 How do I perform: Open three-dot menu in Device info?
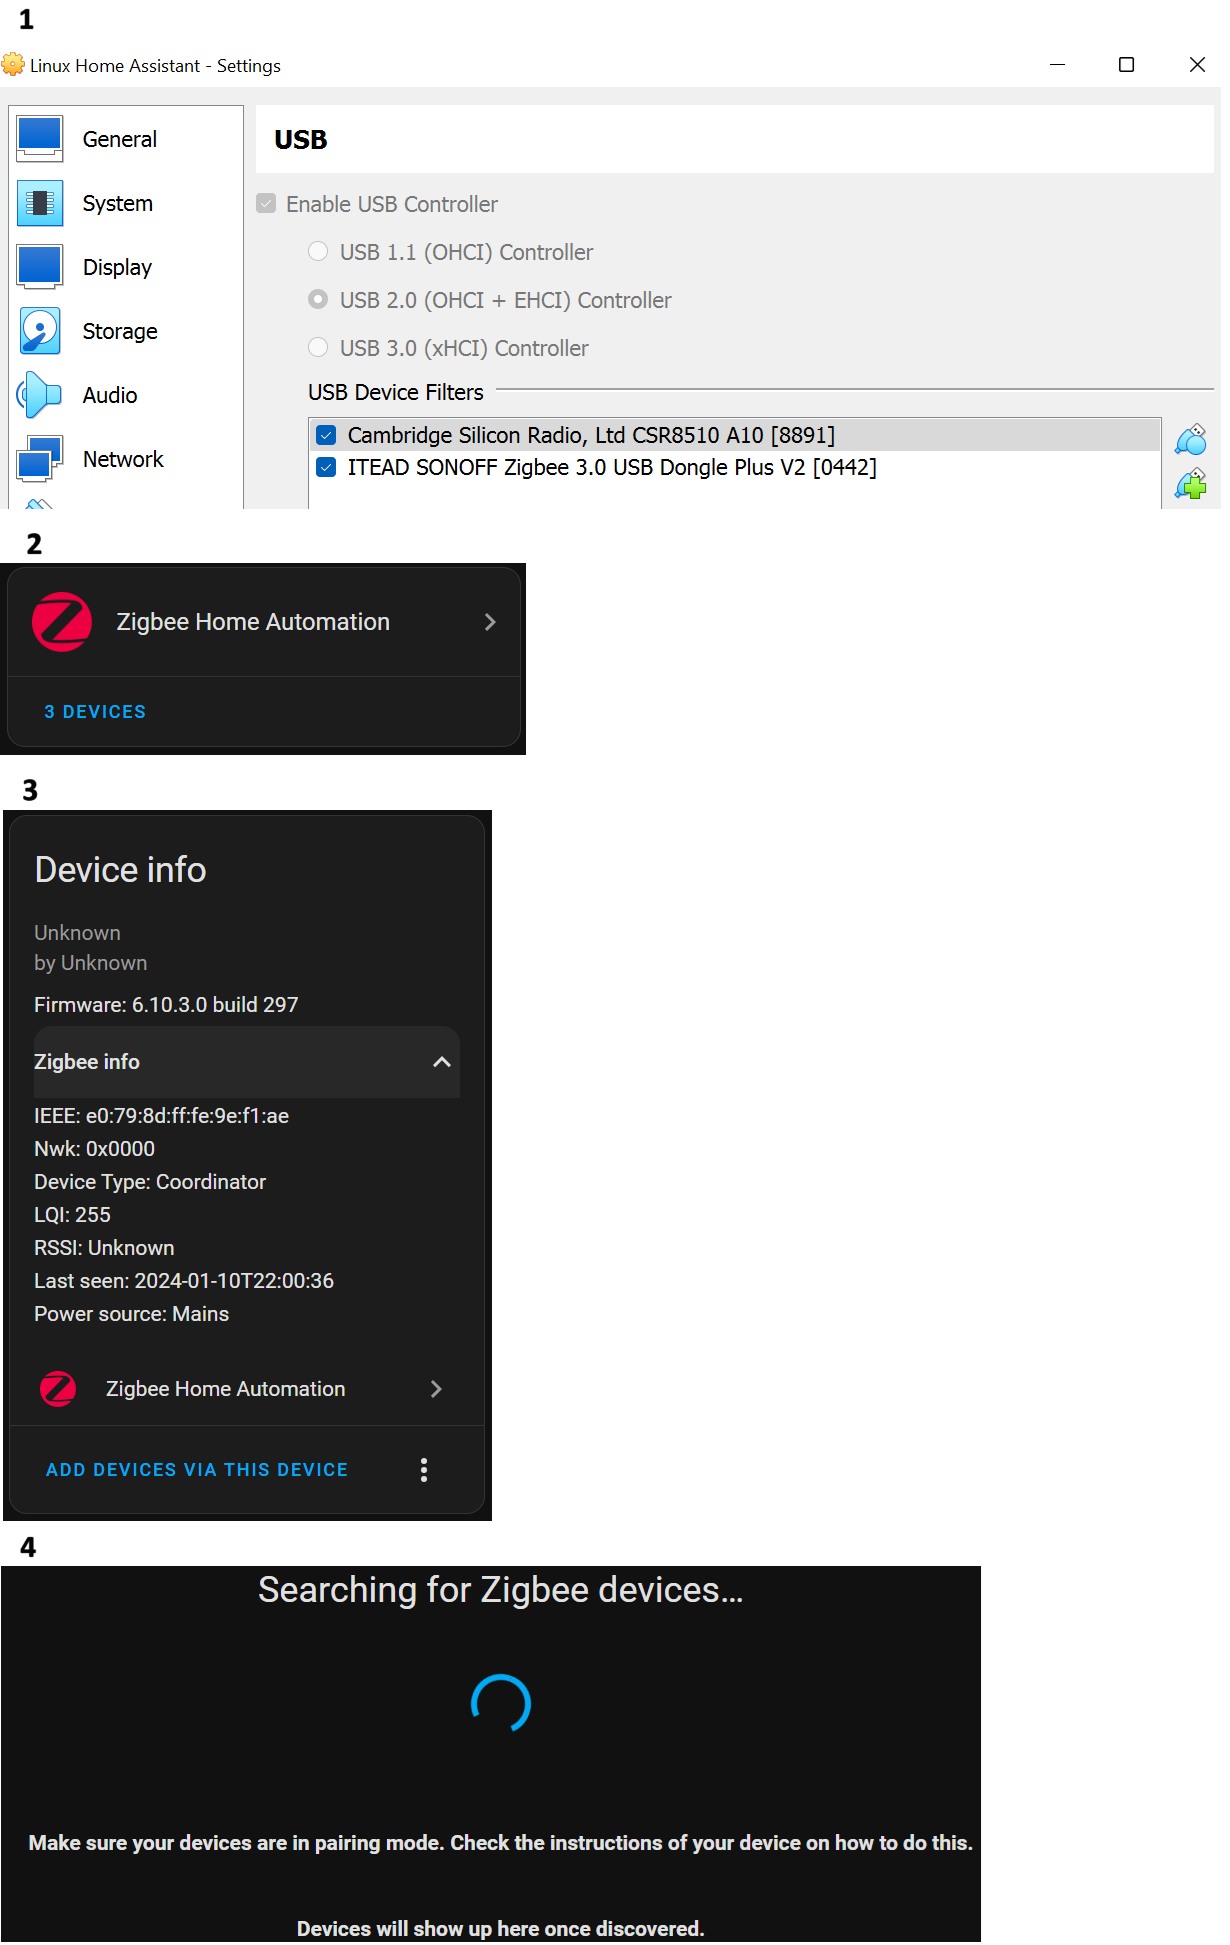(x=424, y=1470)
